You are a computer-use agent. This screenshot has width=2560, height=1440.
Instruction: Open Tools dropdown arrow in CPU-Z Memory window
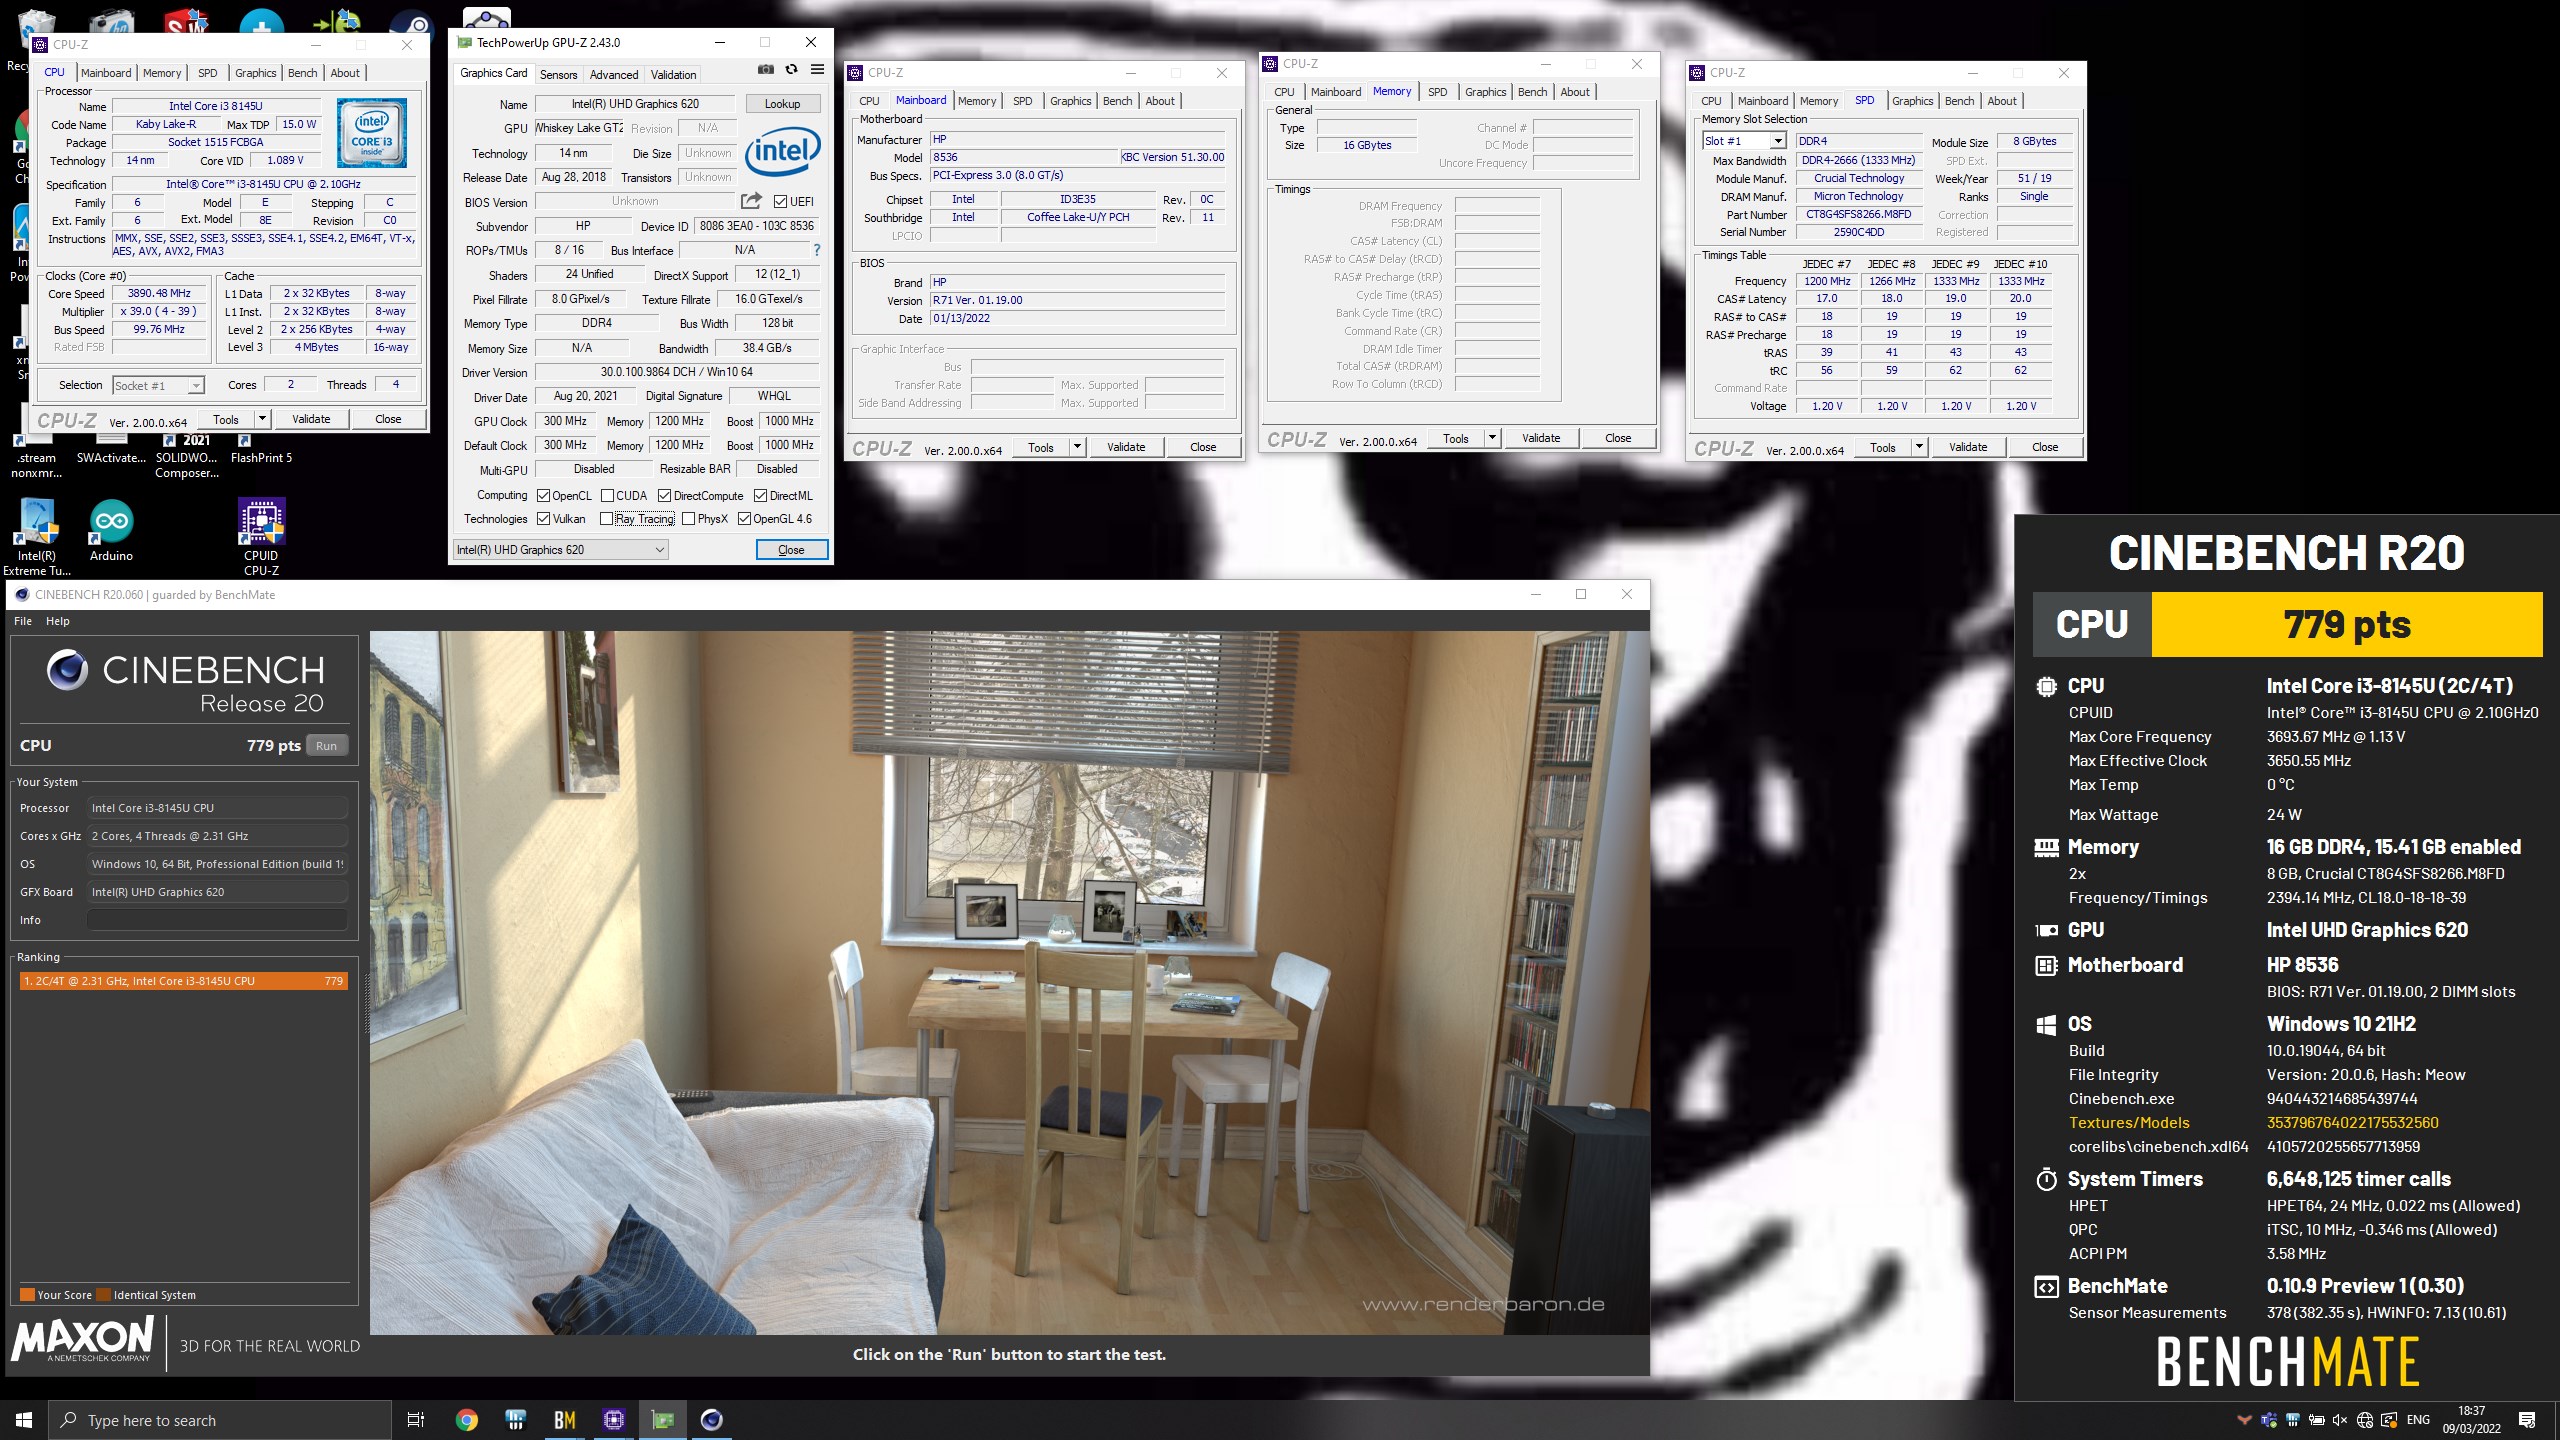pos(1492,438)
